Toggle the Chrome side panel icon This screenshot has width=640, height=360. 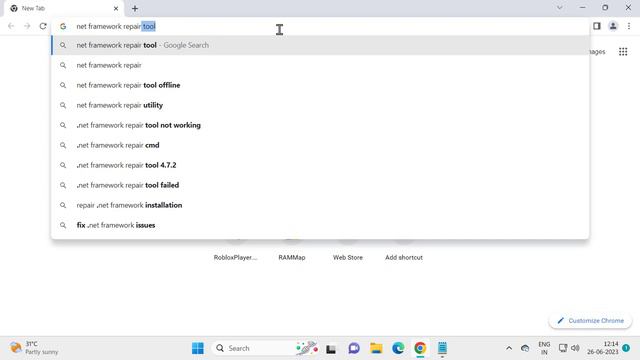597,26
